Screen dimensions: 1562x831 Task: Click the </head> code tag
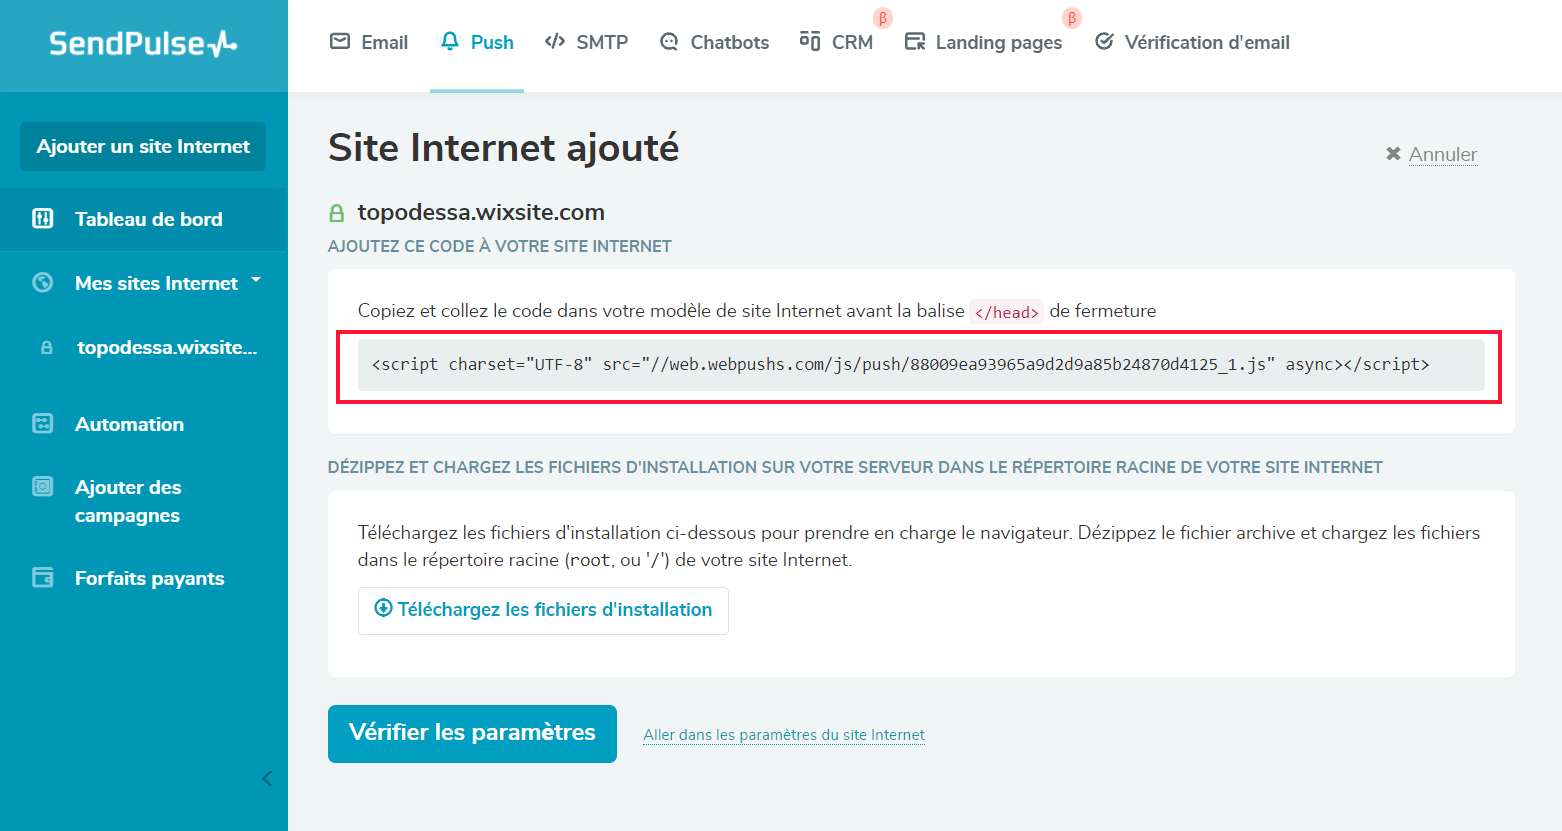[x=1006, y=312]
